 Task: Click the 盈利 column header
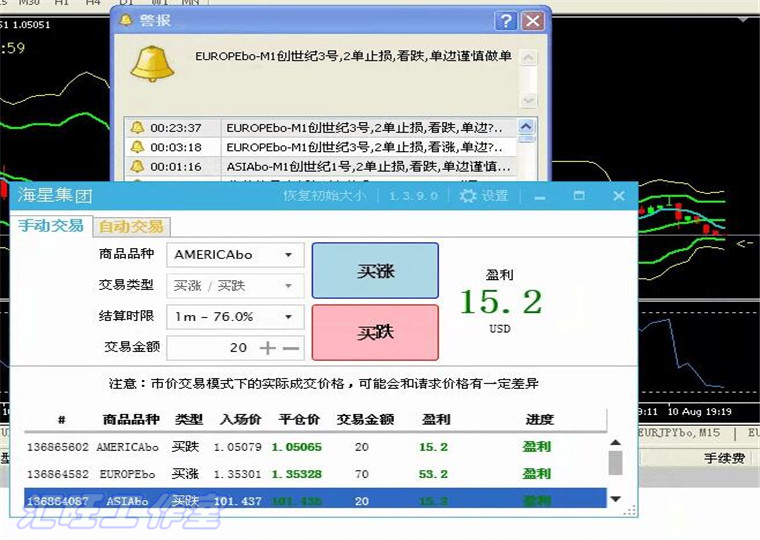(x=436, y=419)
